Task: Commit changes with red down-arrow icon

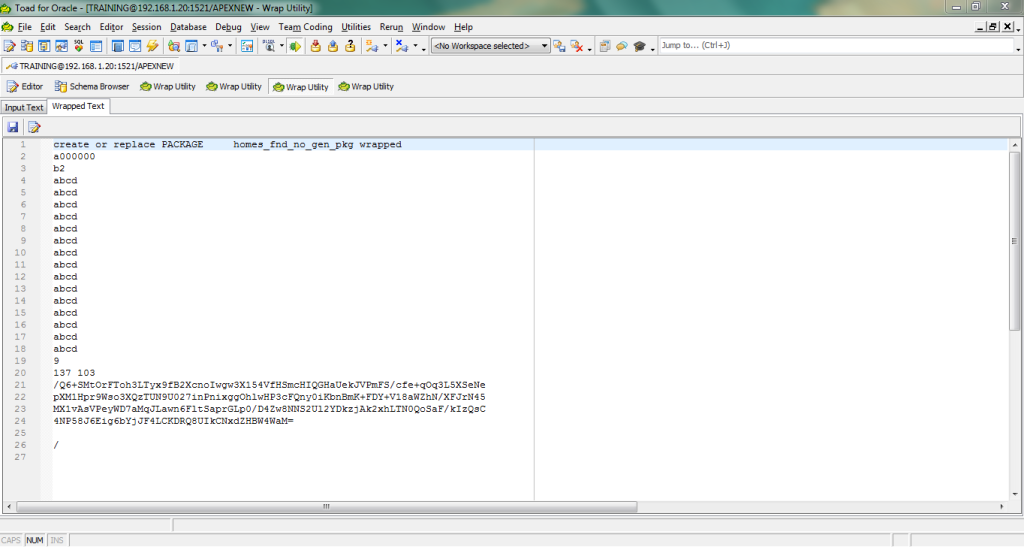Action: (x=315, y=46)
